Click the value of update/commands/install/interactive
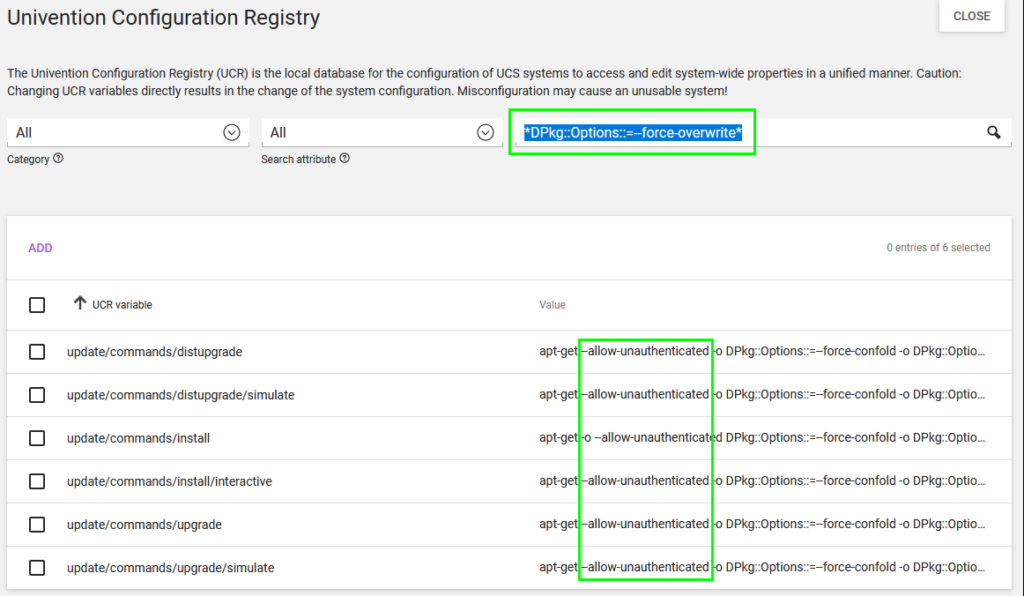The height and width of the screenshot is (596, 1024). [x=762, y=480]
